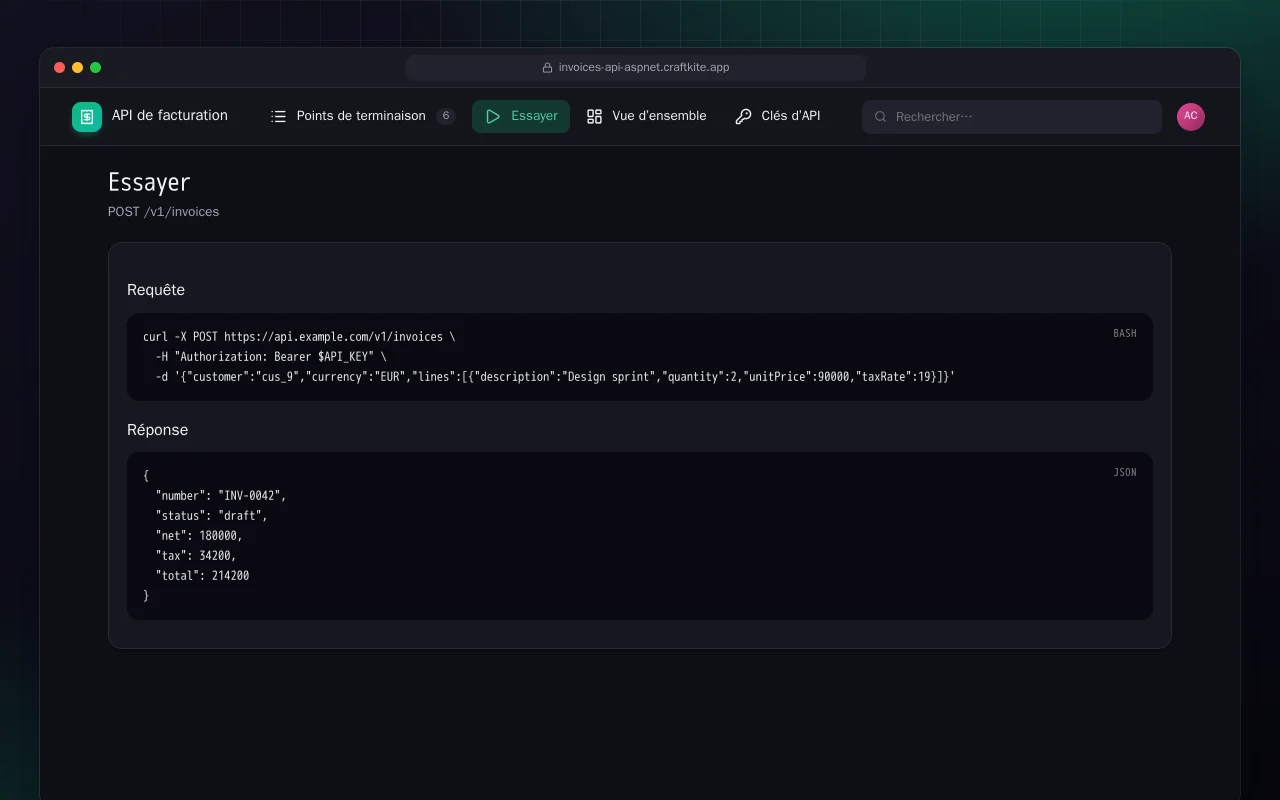Focus the Rechercher search field
1280x800 pixels.
tap(1012, 117)
